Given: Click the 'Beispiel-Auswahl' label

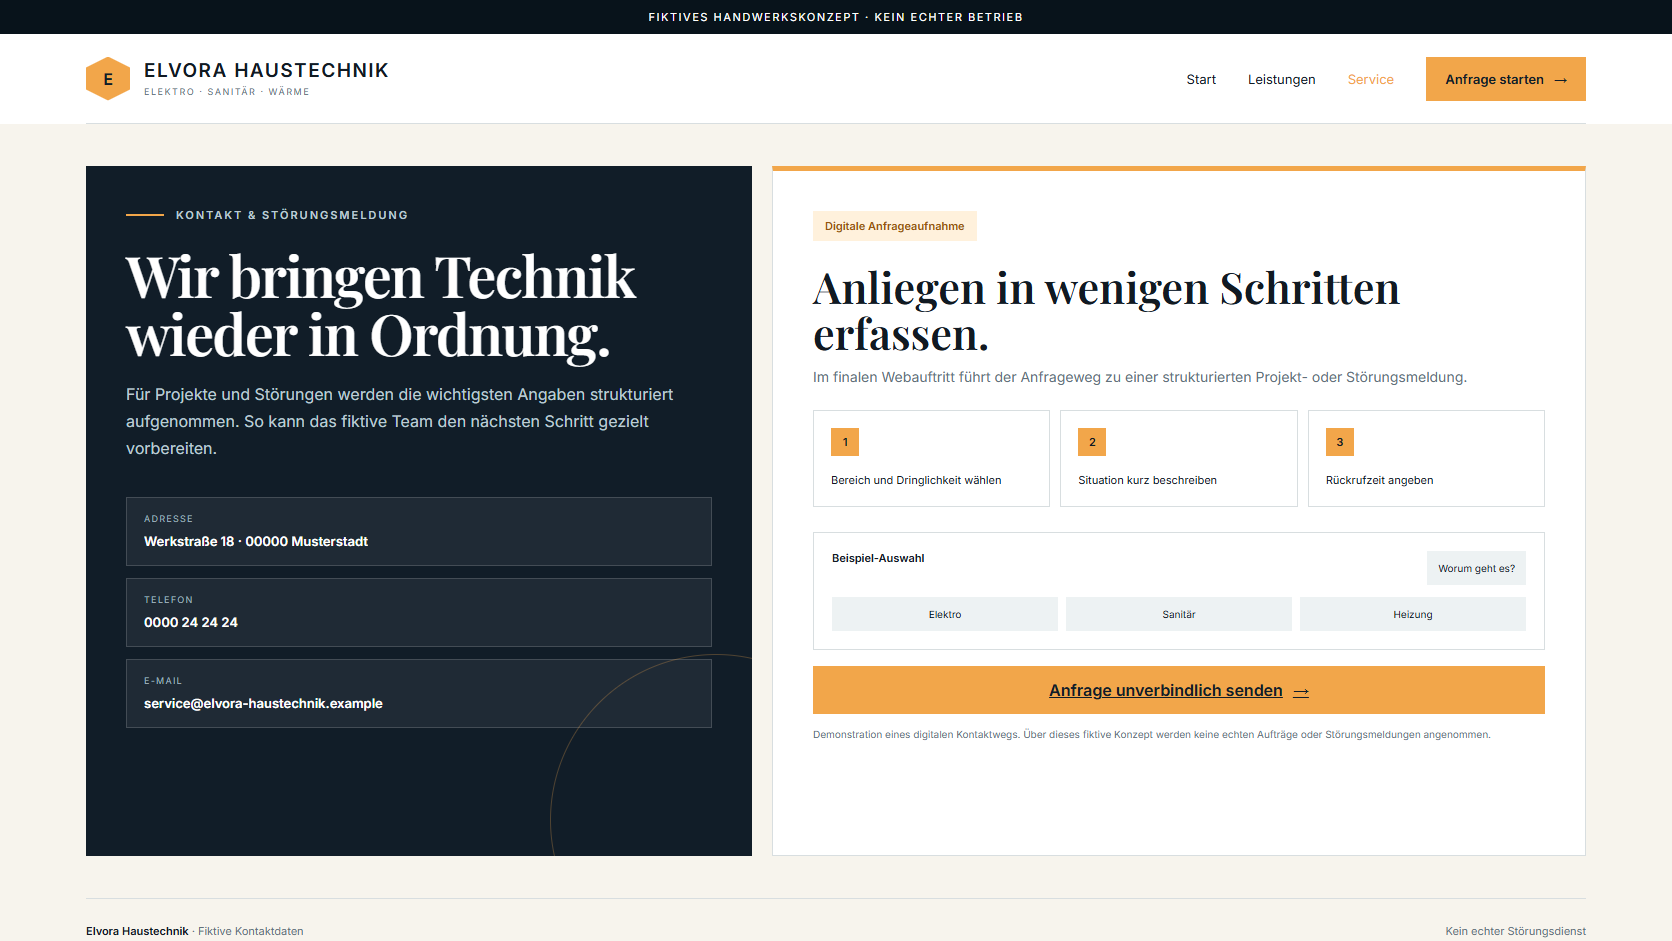Looking at the screenshot, I should [878, 558].
